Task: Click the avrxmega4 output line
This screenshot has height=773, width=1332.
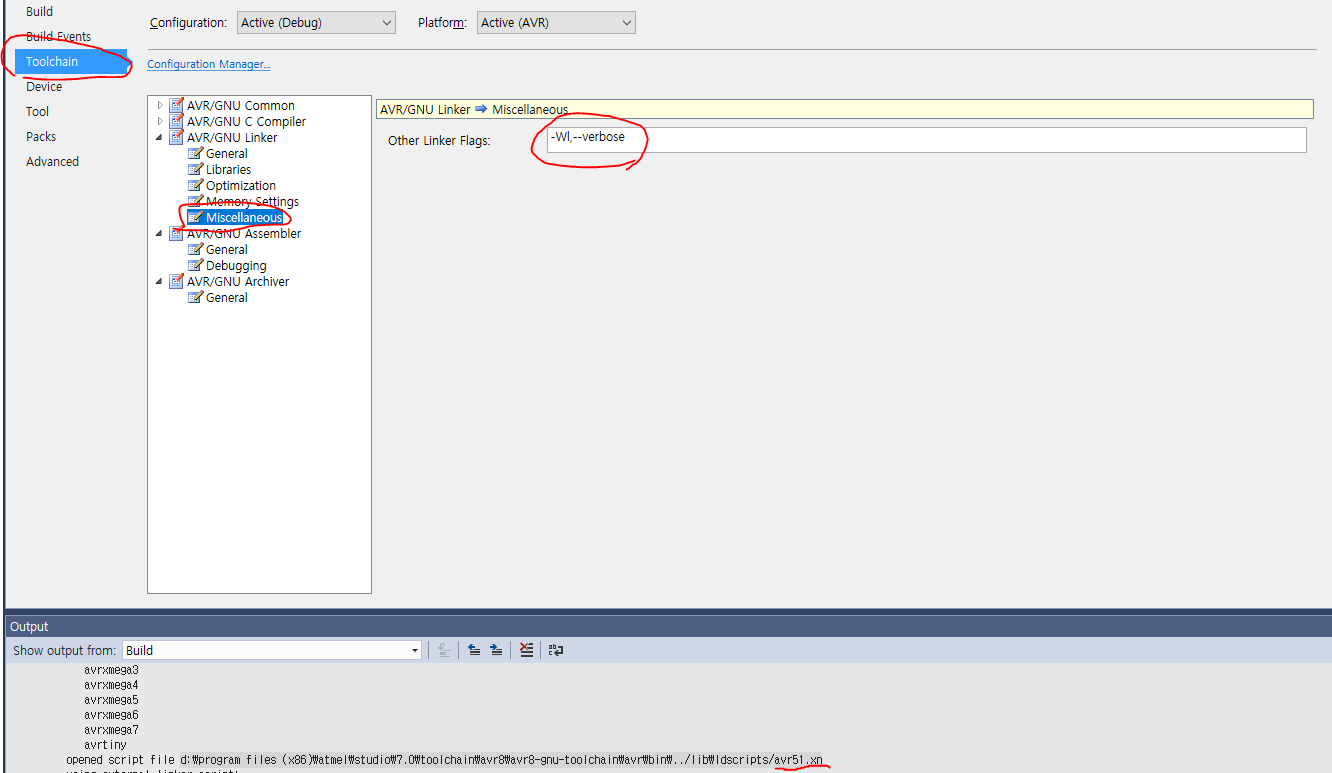Action: pos(111,685)
